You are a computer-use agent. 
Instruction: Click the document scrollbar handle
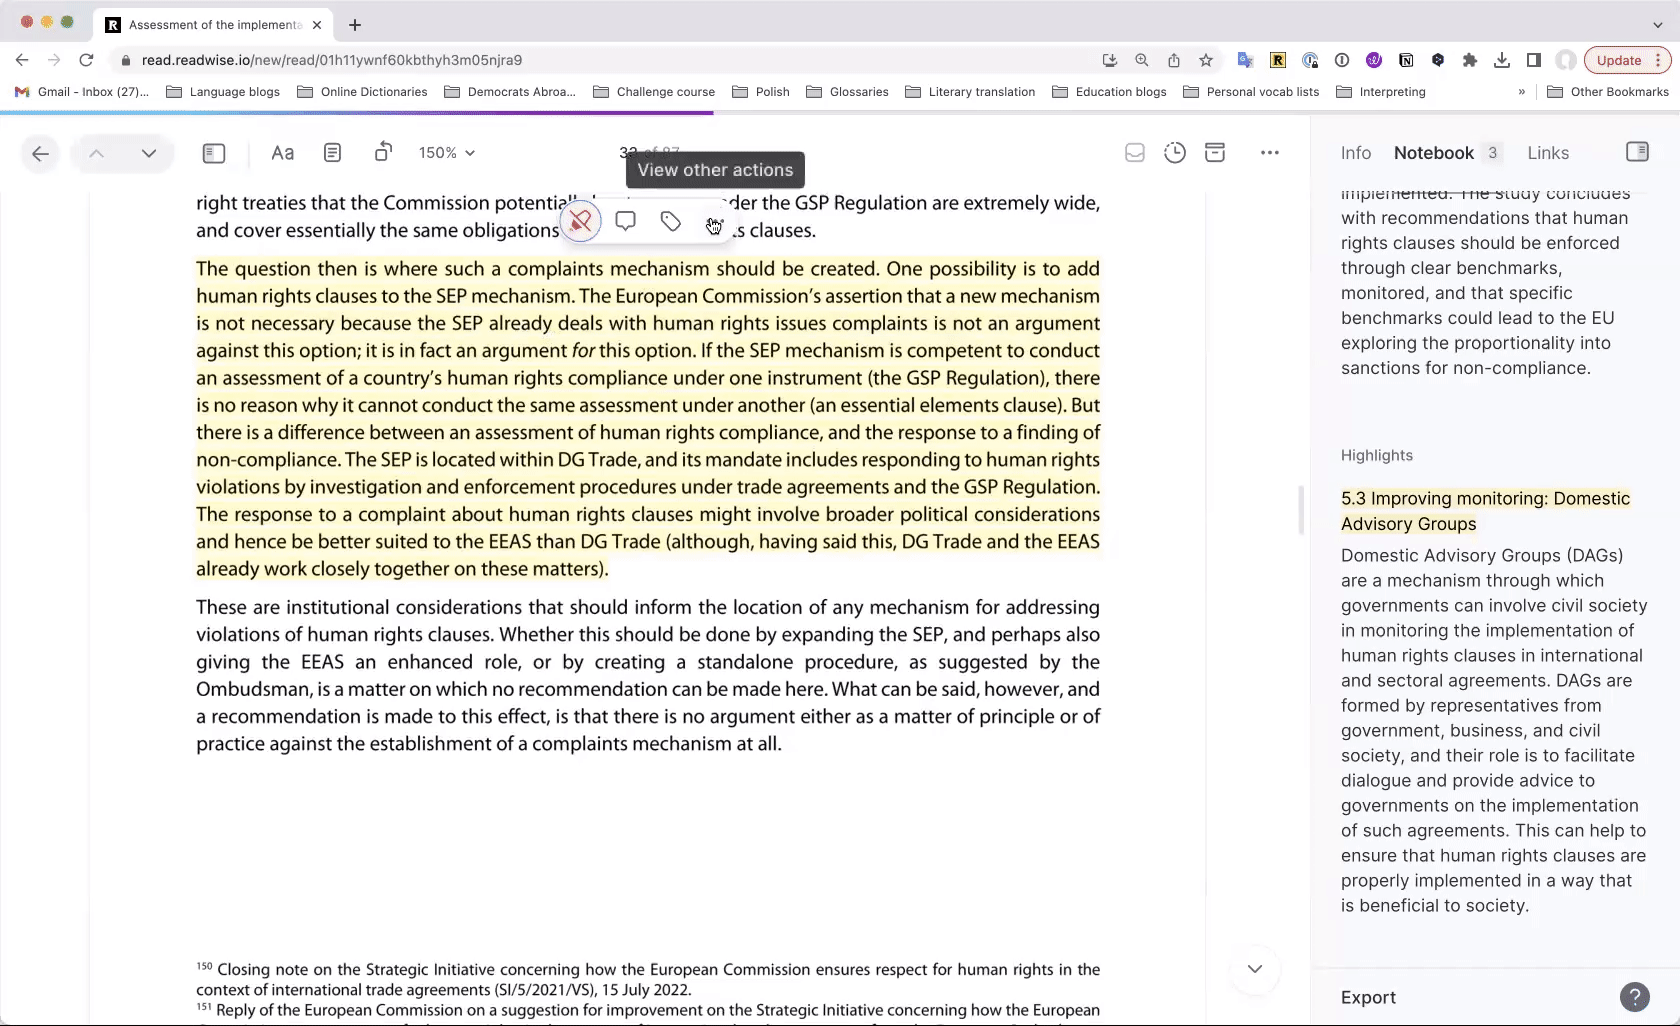click(x=1301, y=510)
